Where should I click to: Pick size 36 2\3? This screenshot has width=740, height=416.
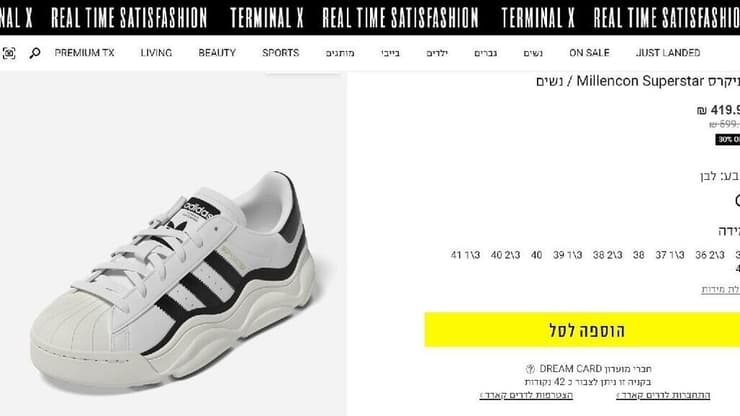(710, 255)
